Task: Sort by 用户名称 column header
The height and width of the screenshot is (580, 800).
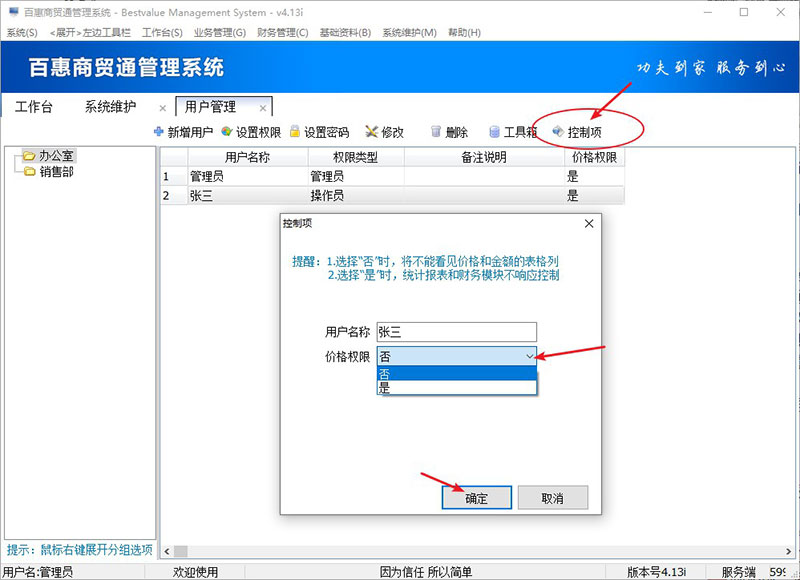Action: [x=247, y=157]
